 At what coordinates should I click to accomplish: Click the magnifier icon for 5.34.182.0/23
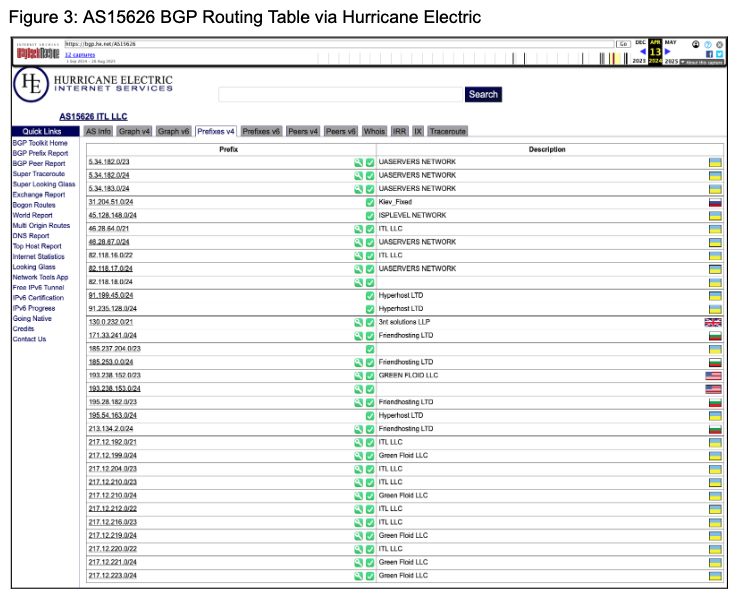[x=358, y=162]
